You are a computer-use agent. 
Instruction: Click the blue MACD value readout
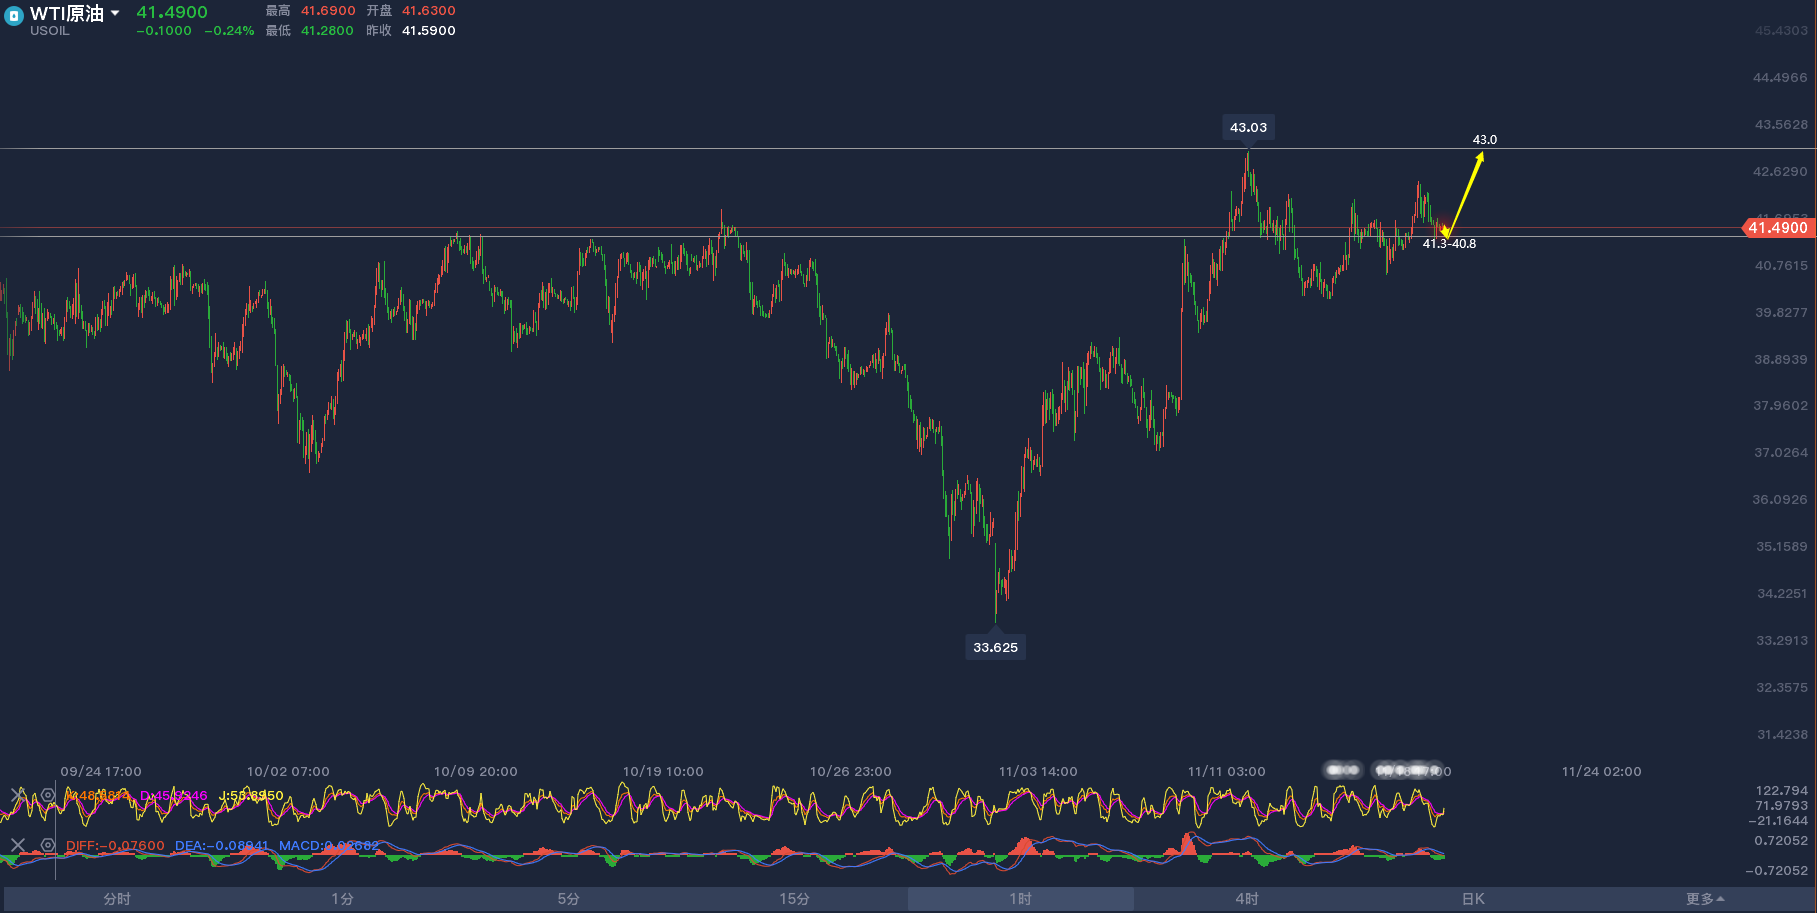[x=329, y=846]
